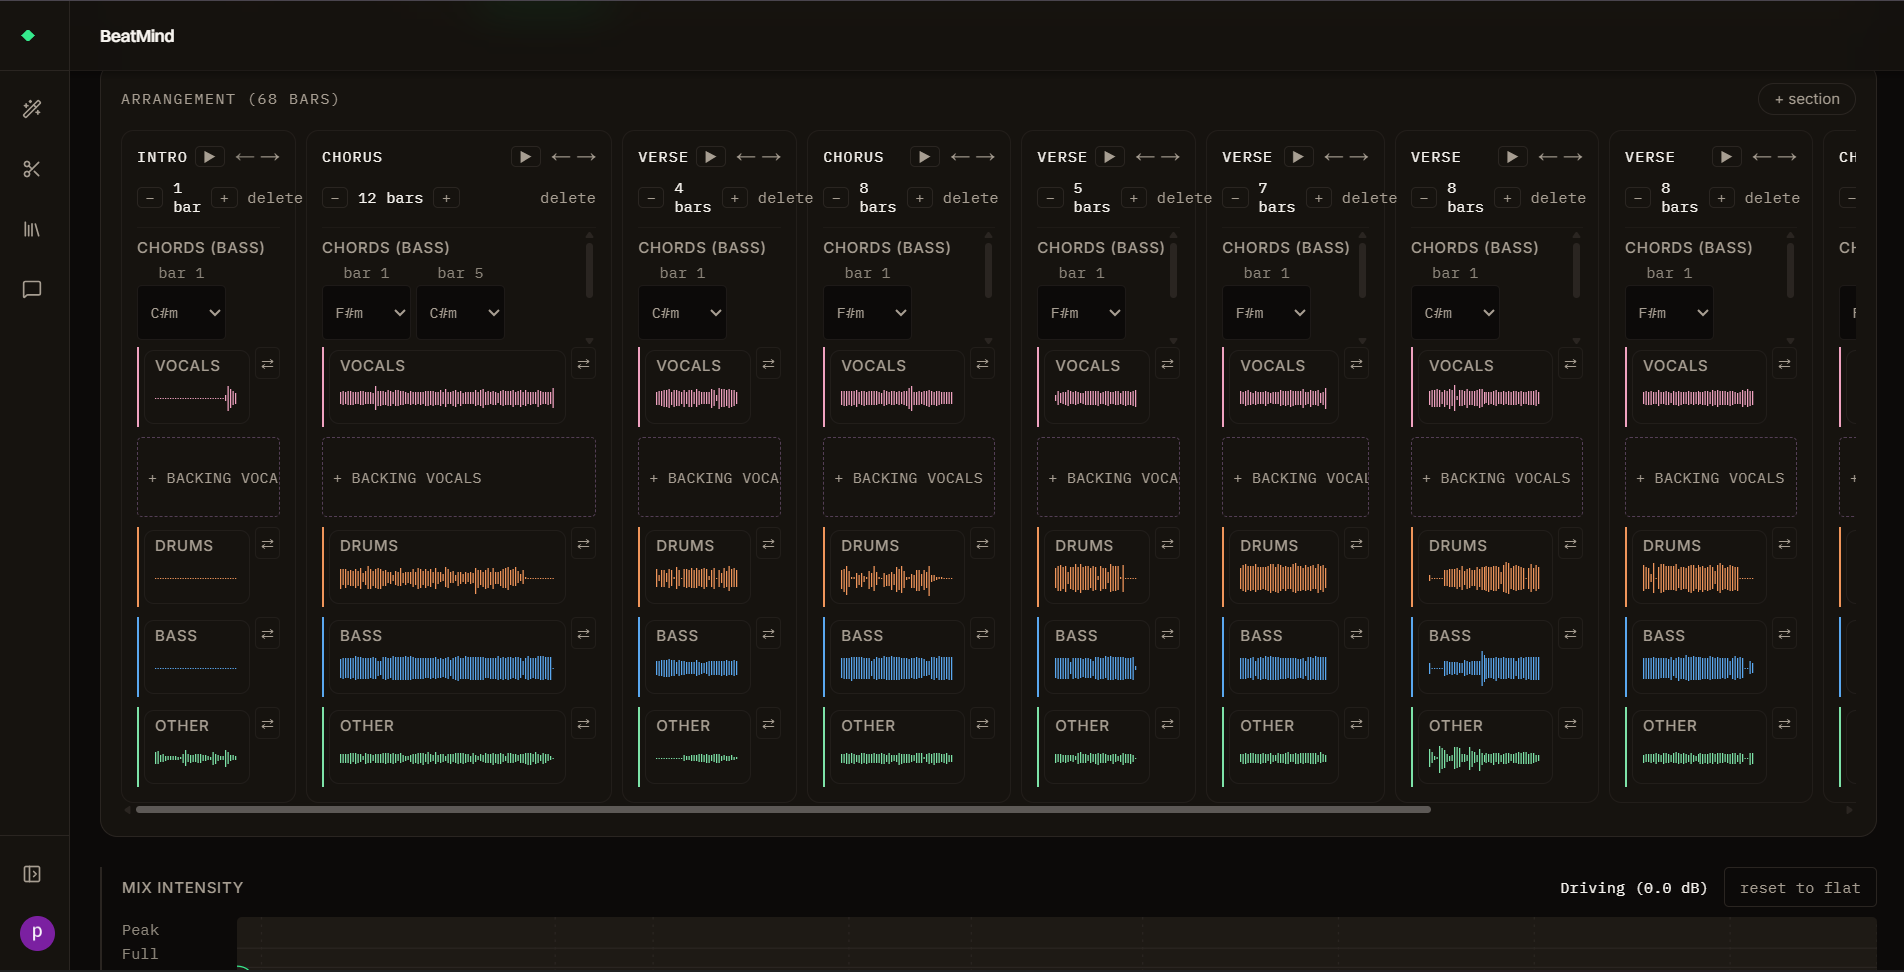Open the library icon in sidebar
This screenshot has width=1904, height=972.
32,229
